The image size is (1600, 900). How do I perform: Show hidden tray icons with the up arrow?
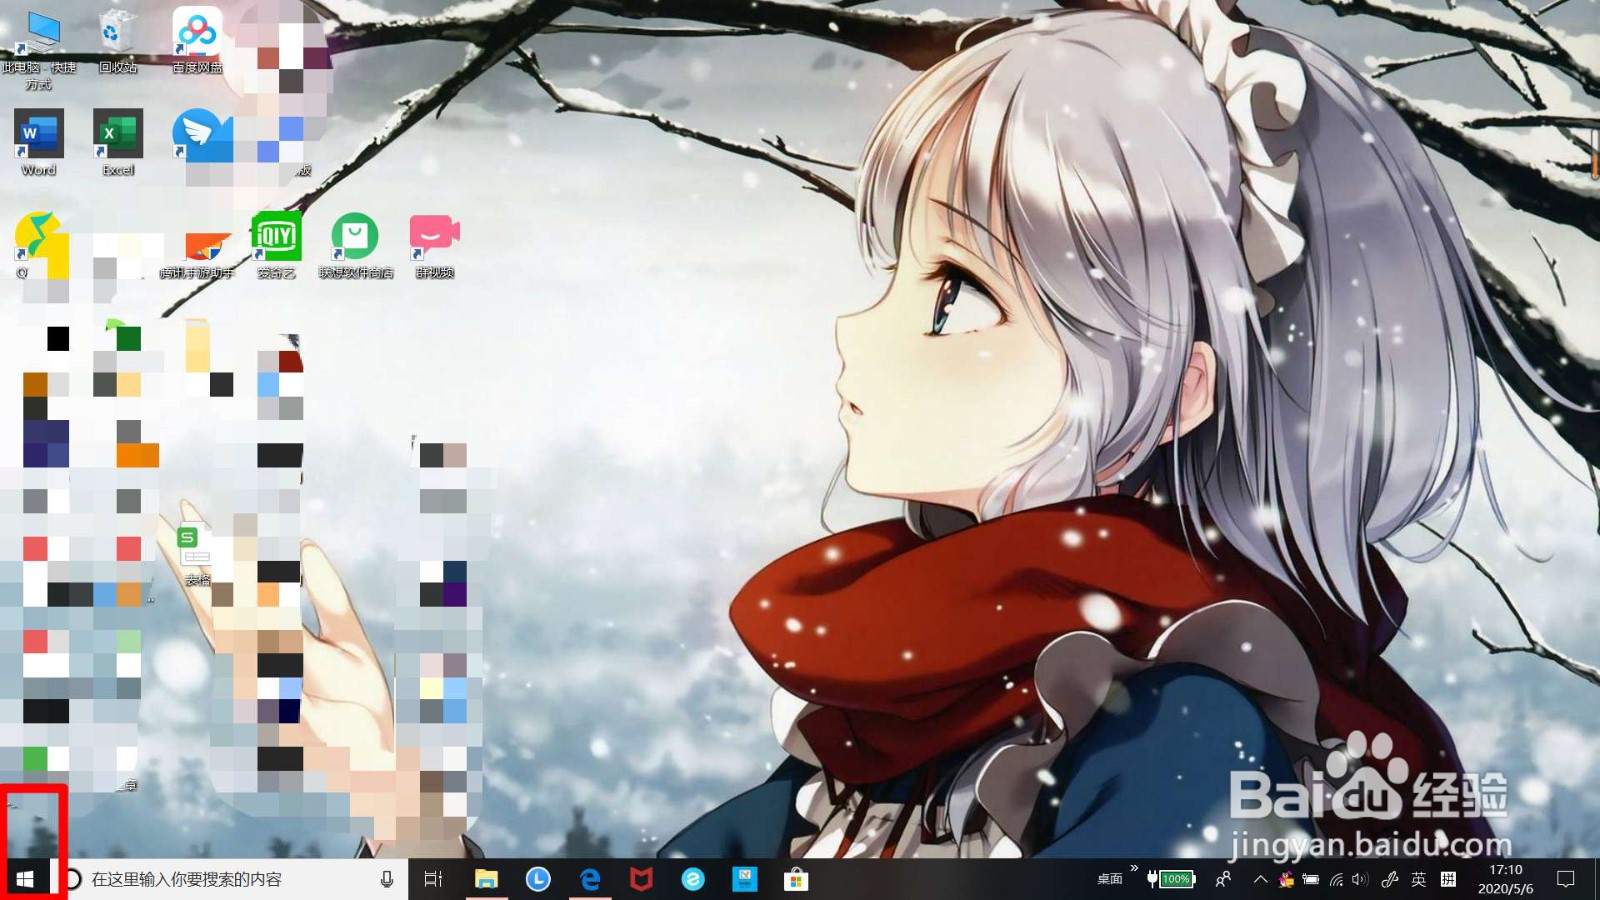(x=1260, y=879)
